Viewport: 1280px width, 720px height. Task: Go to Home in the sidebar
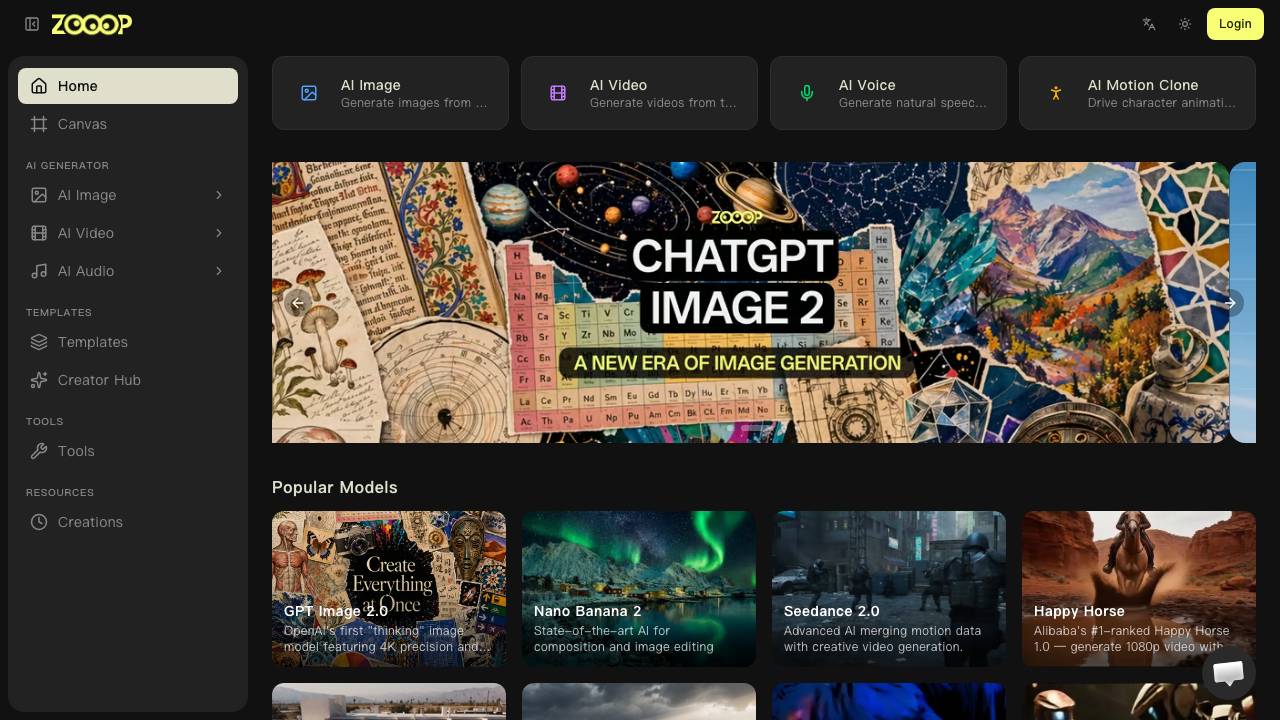(x=128, y=86)
